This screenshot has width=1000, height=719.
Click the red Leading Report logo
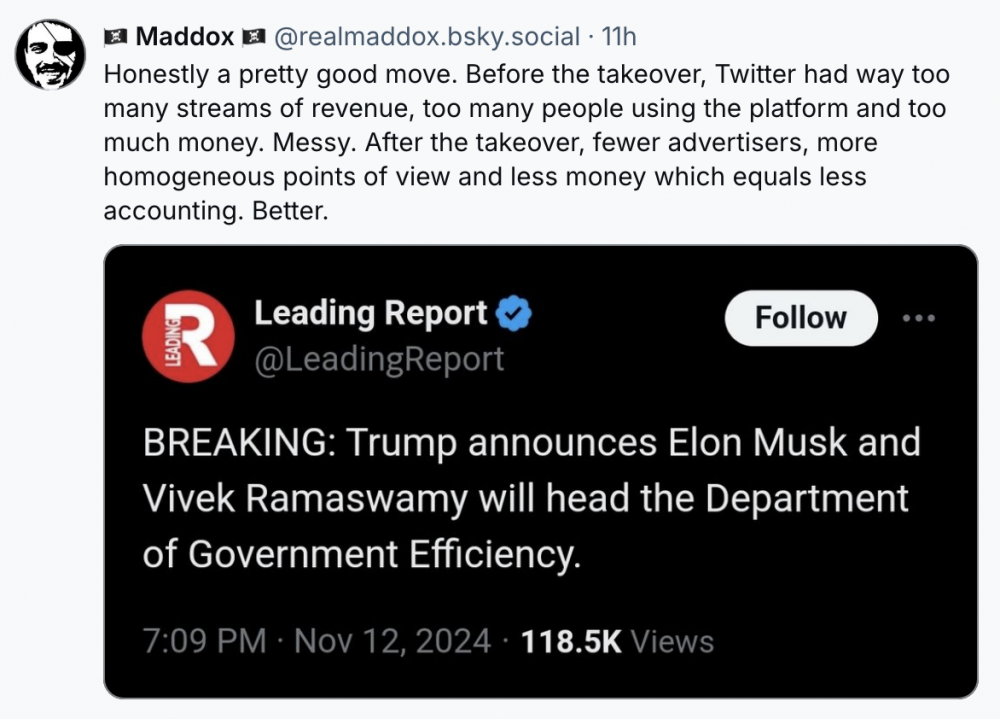coord(188,337)
